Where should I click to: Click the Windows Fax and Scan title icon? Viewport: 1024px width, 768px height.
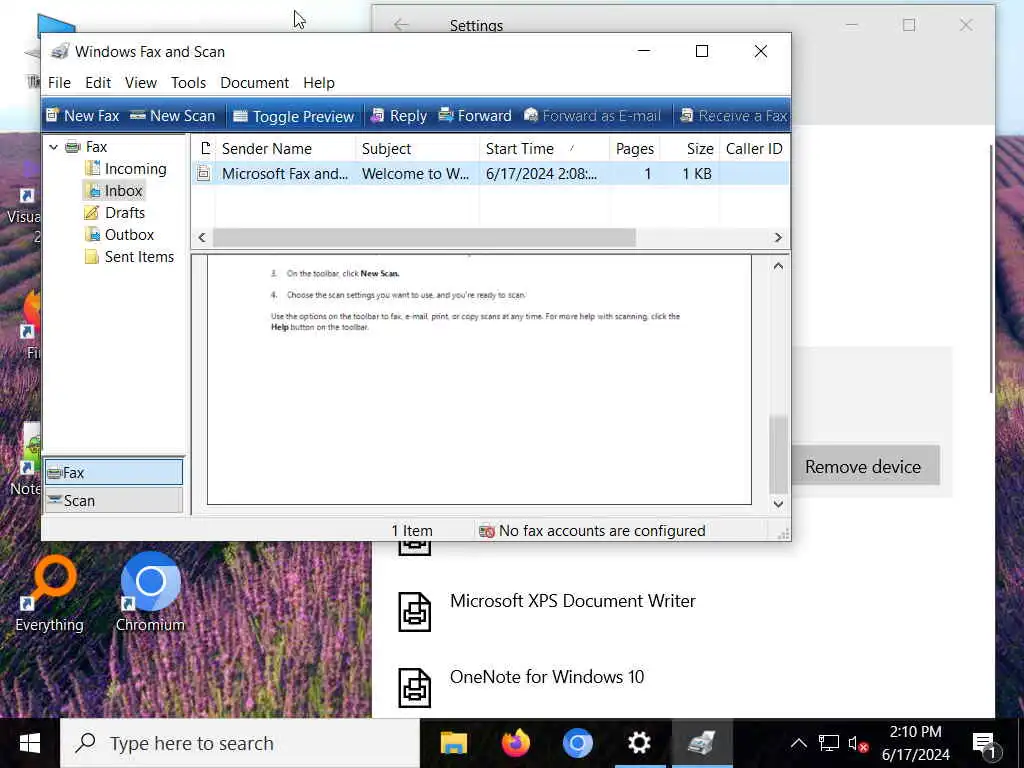pos(60,52)
